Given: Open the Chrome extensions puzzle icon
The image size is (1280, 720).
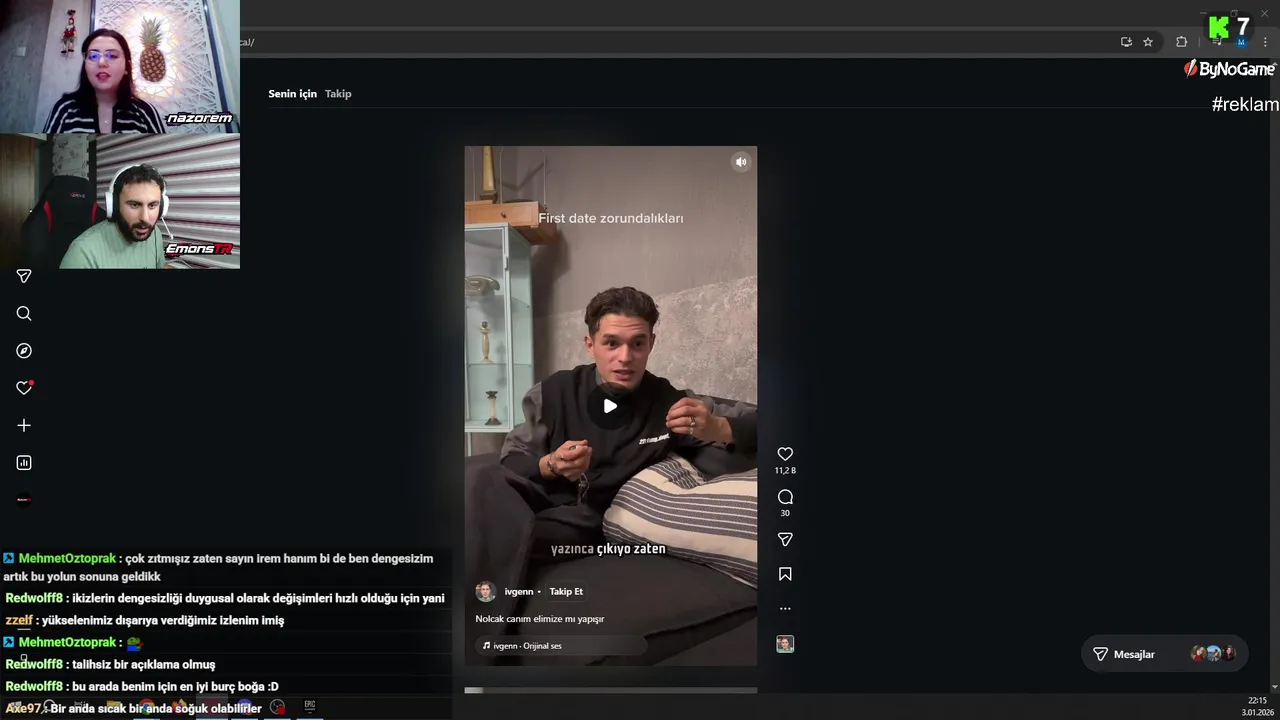Looking at the screenshot, I should click(1181, 42).
